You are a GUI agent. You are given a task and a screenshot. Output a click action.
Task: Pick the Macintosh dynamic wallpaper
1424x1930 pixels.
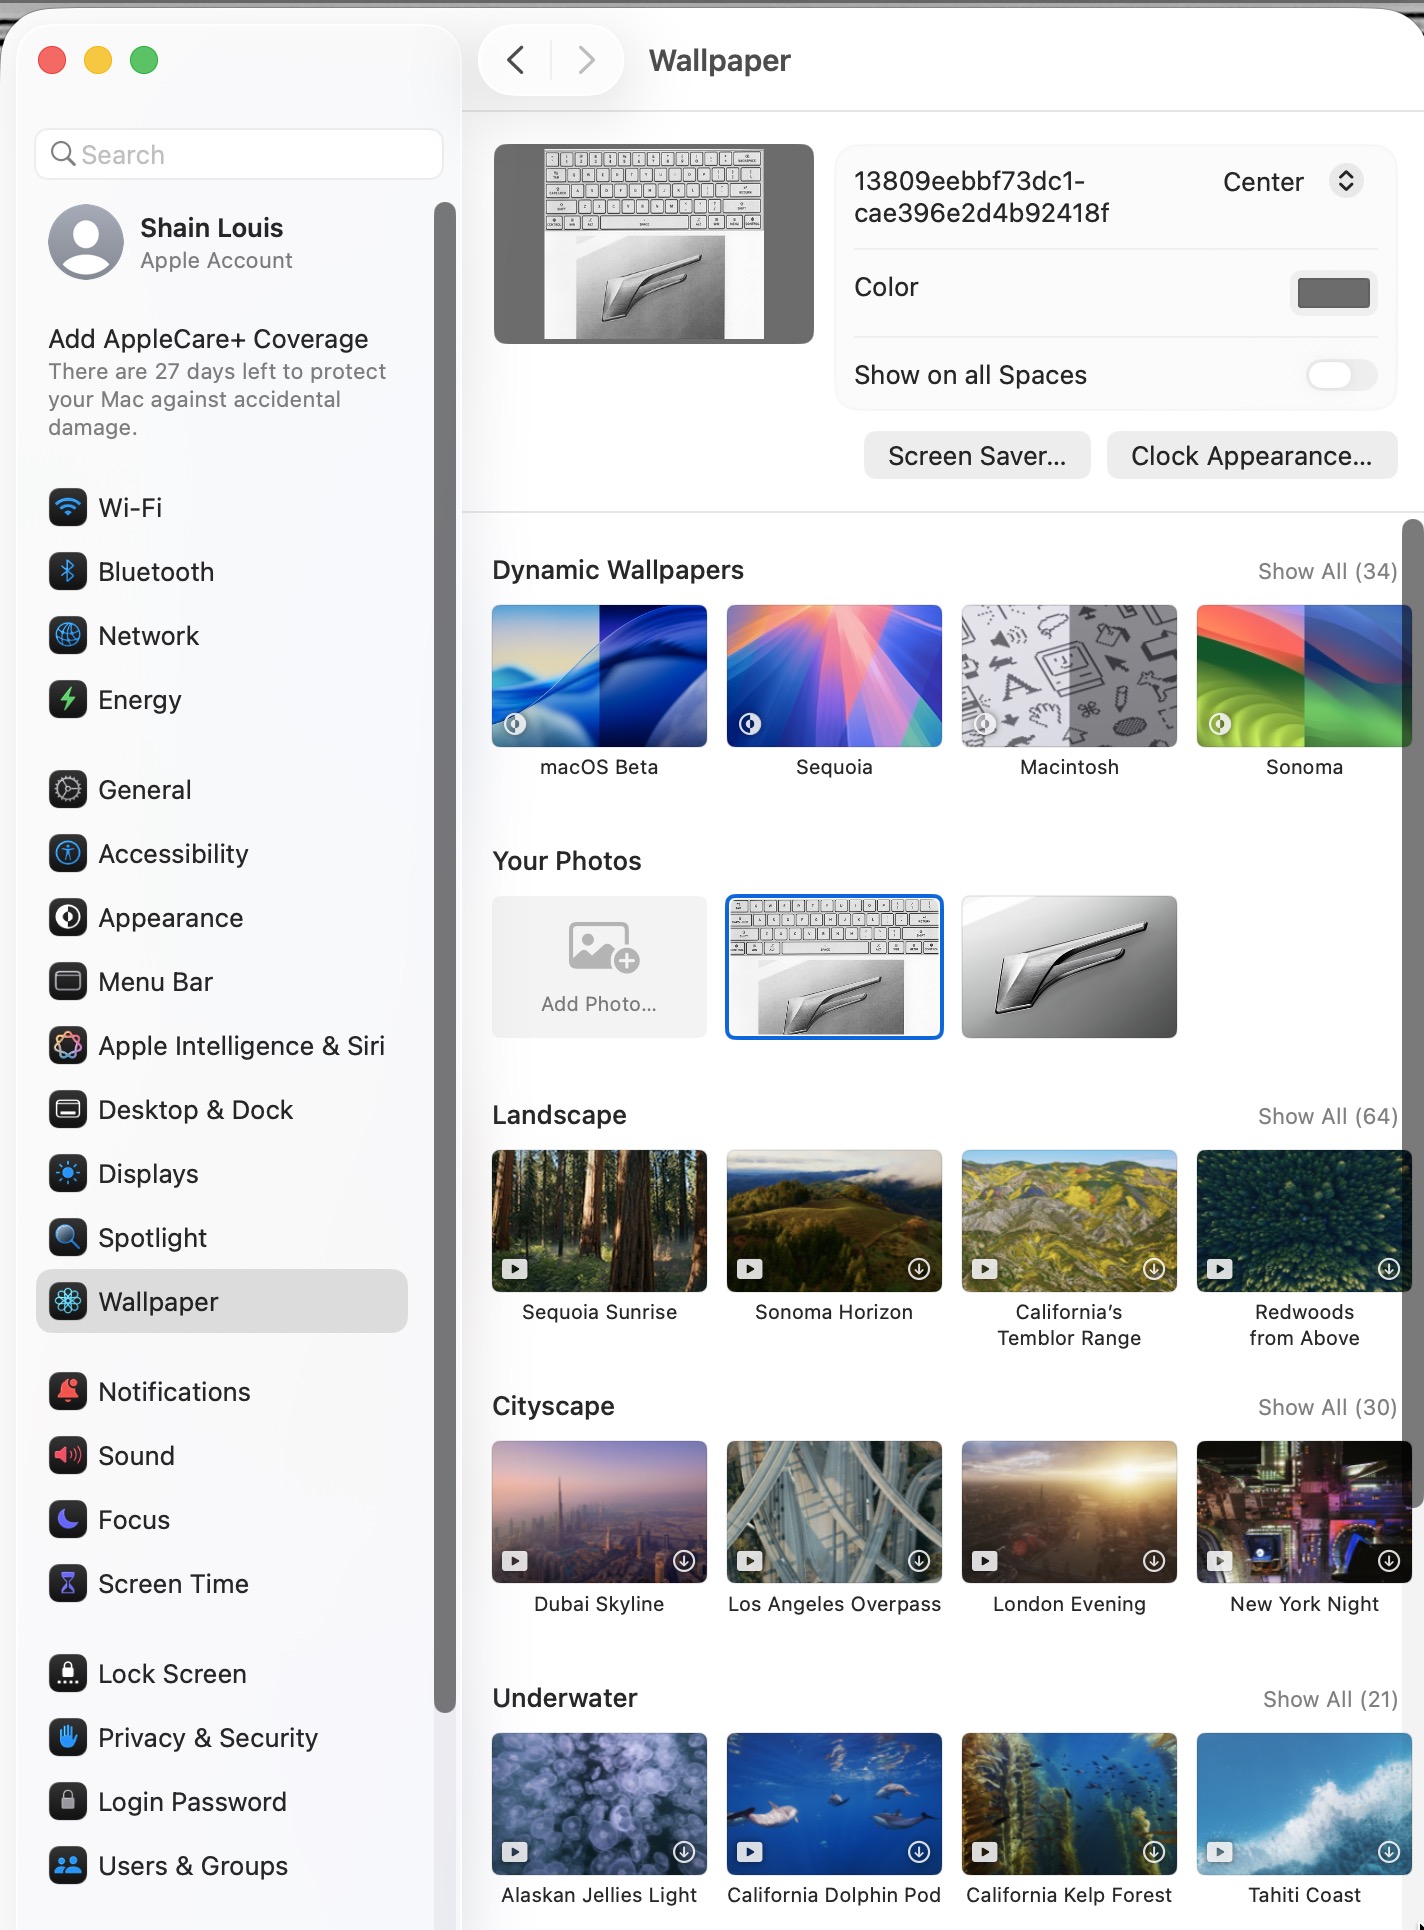(x=1069, y=676)
